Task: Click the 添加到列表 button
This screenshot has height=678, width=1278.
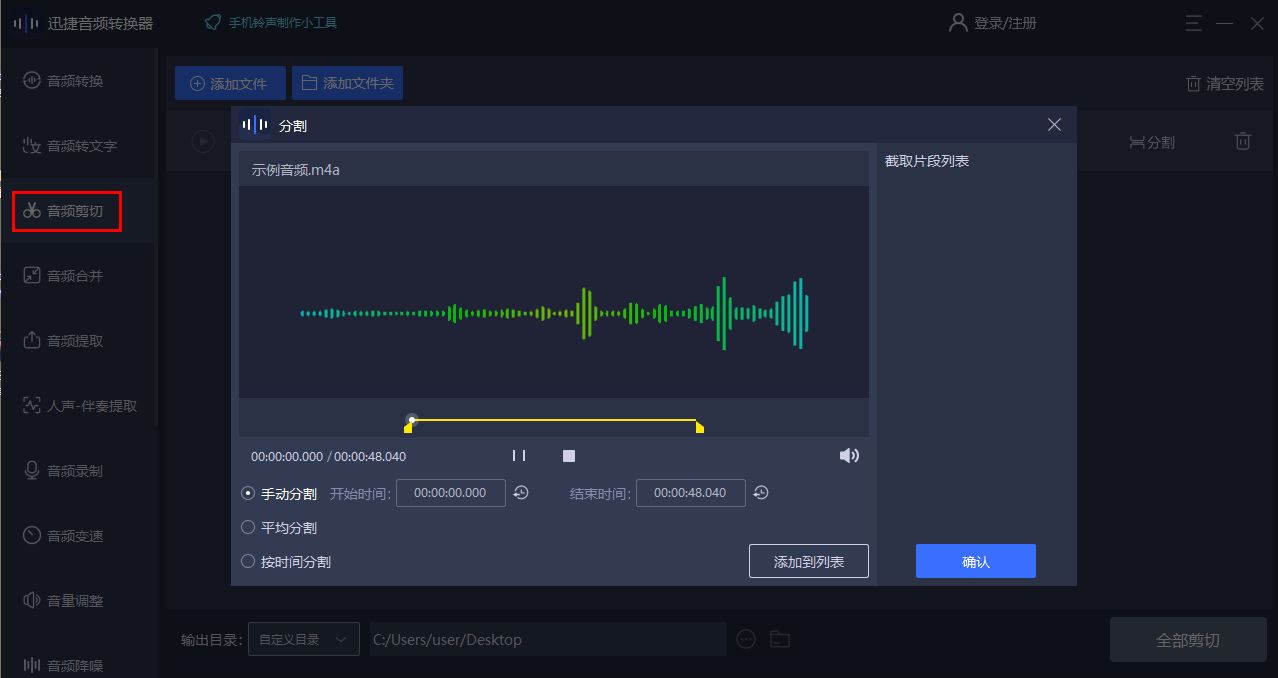Action: pyautogui.click(x=809, y=562)
